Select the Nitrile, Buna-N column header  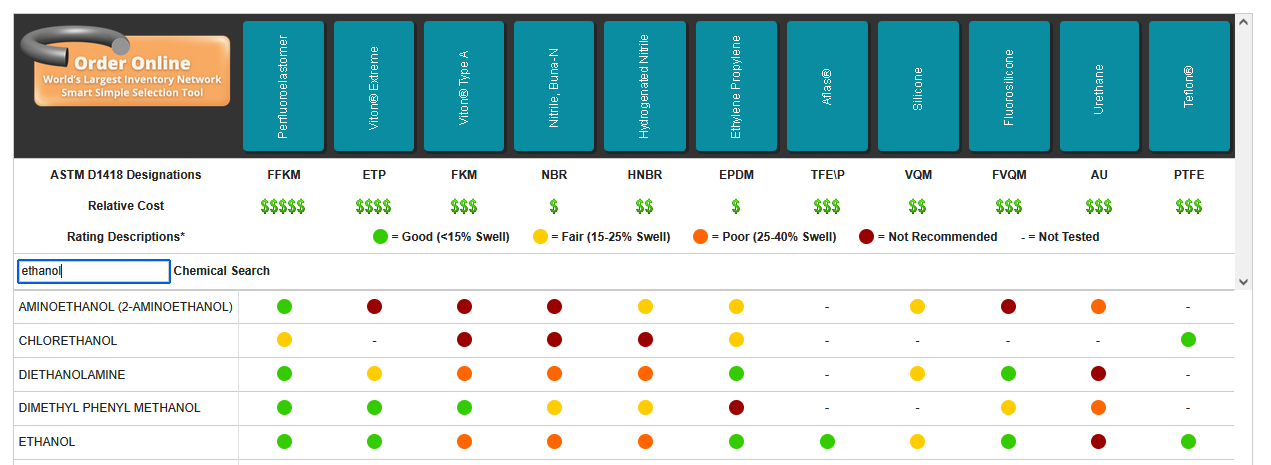click(x=555, y=86)
